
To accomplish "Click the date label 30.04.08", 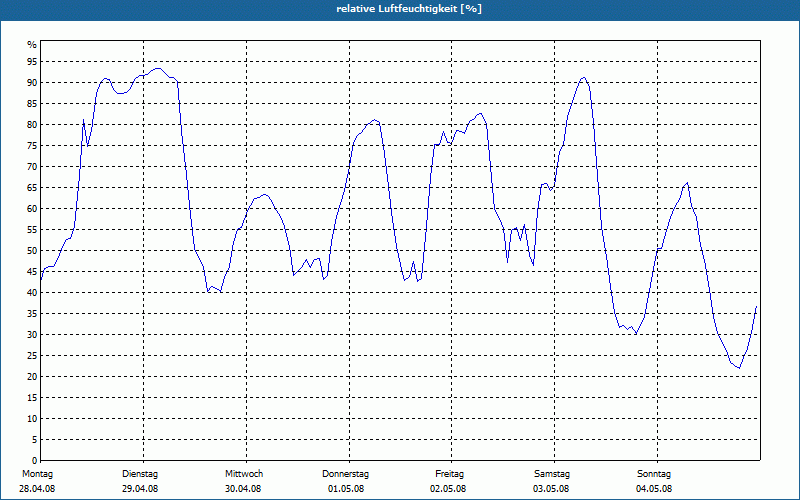I will point(243,489).
